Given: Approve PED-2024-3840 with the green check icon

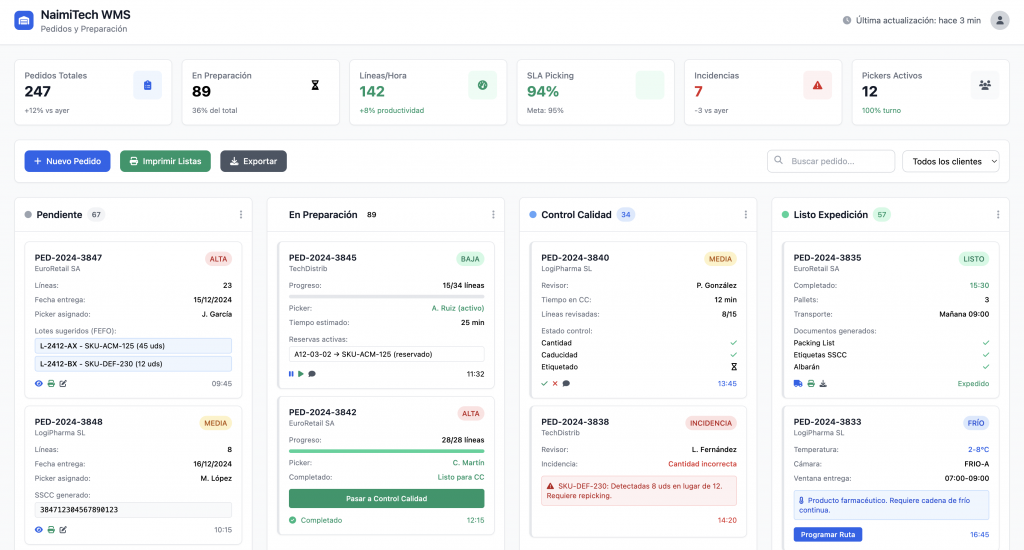Looking at the screenshot, I should pos(544,383).
